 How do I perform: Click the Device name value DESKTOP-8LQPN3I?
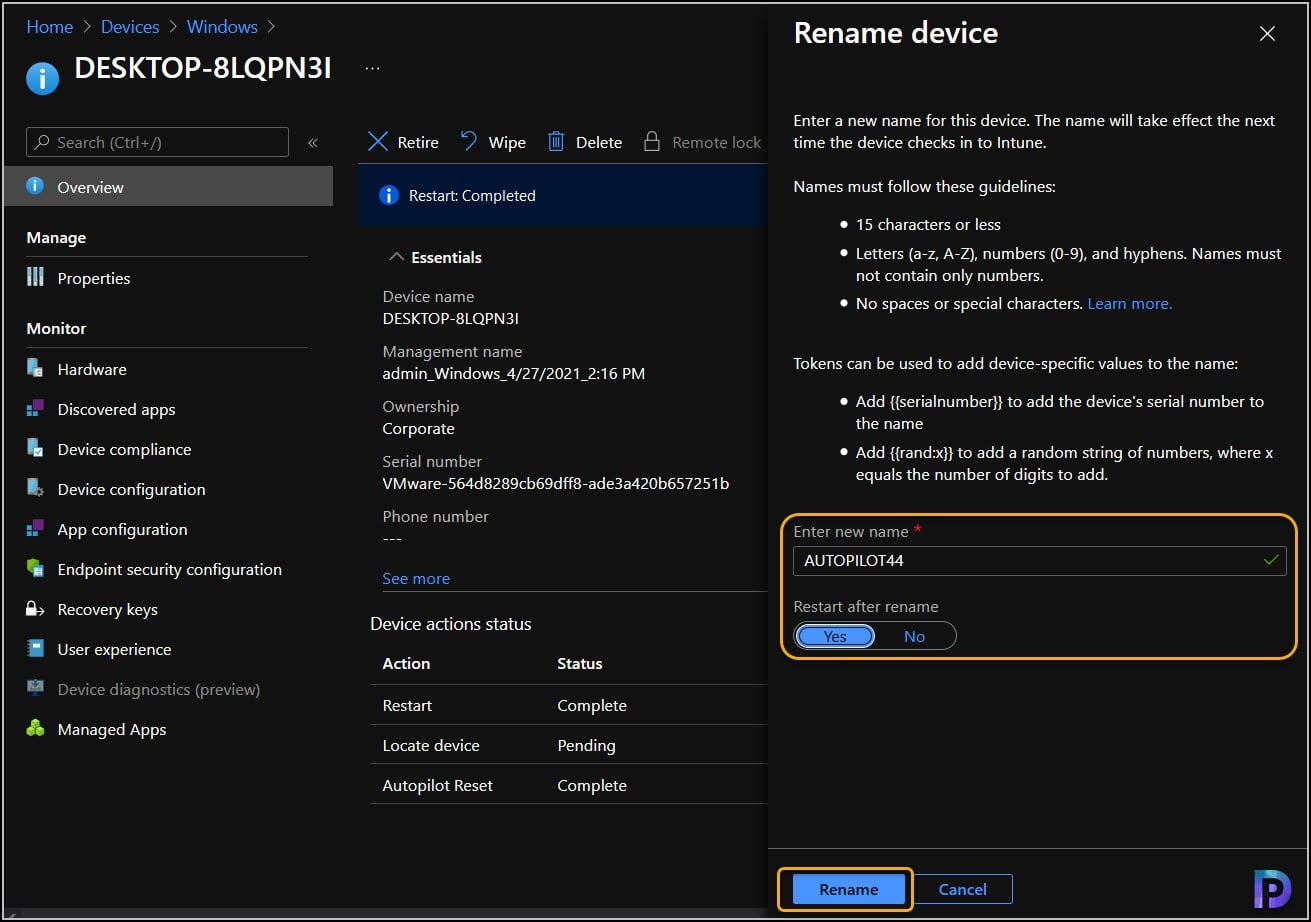pyautogui.click(x=450, y=318)
